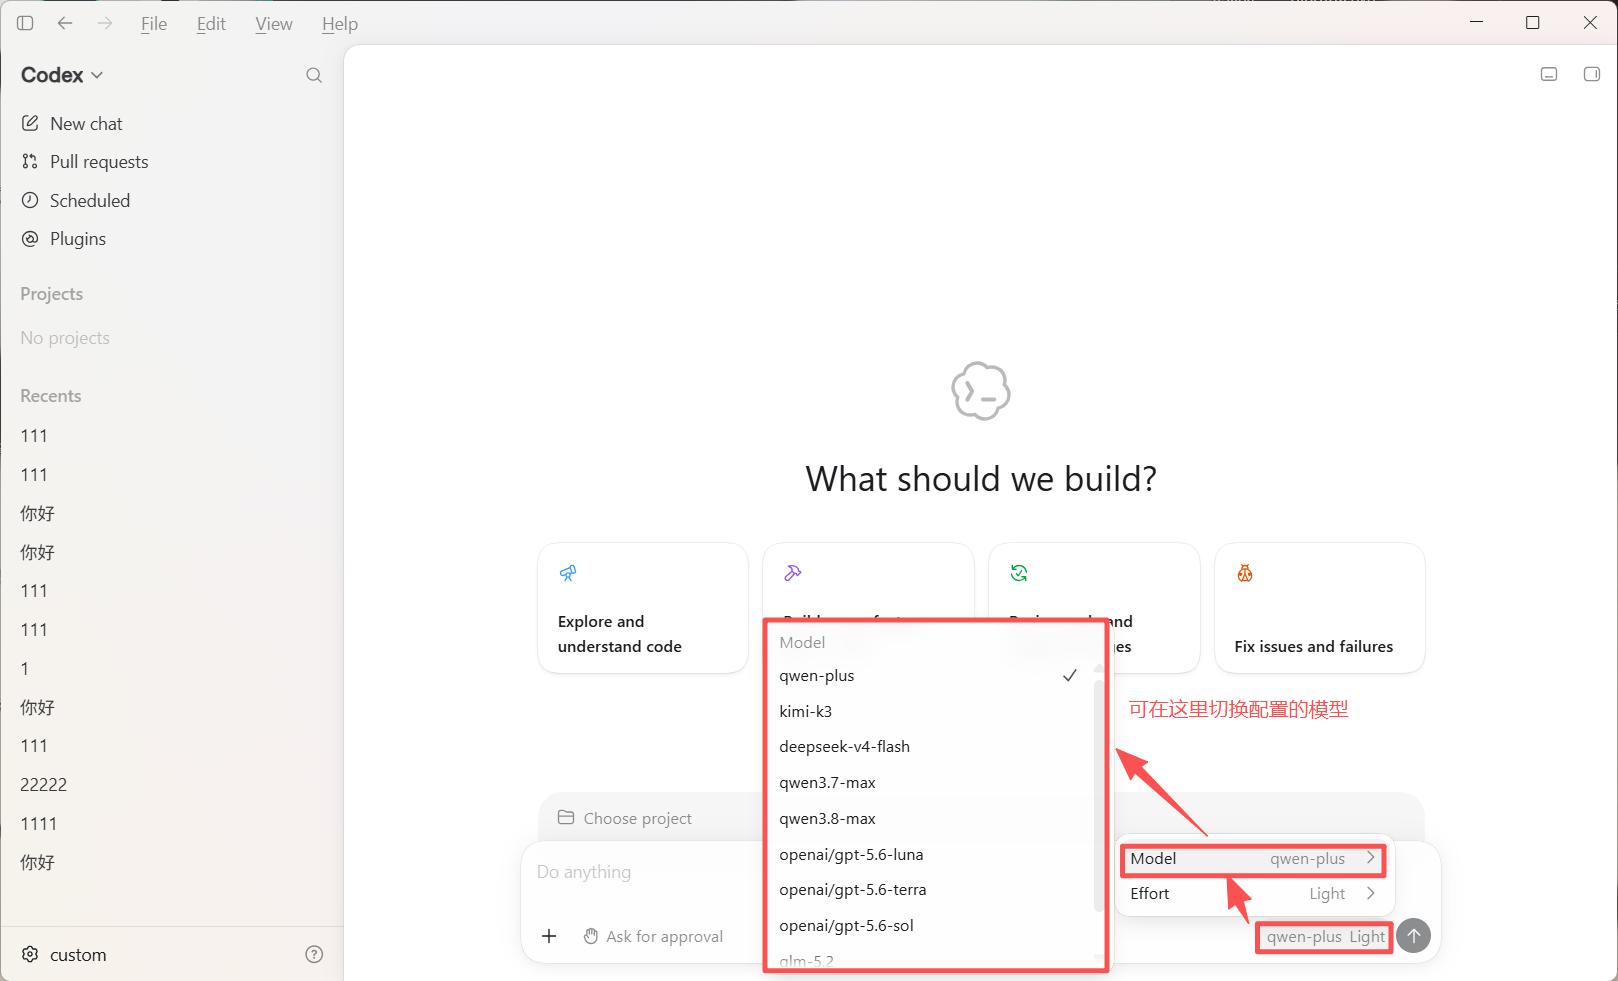The height and width of the screenshot is (981, 1618).
Task: Click the Codex logo above the heading
Action: (981, 391)
